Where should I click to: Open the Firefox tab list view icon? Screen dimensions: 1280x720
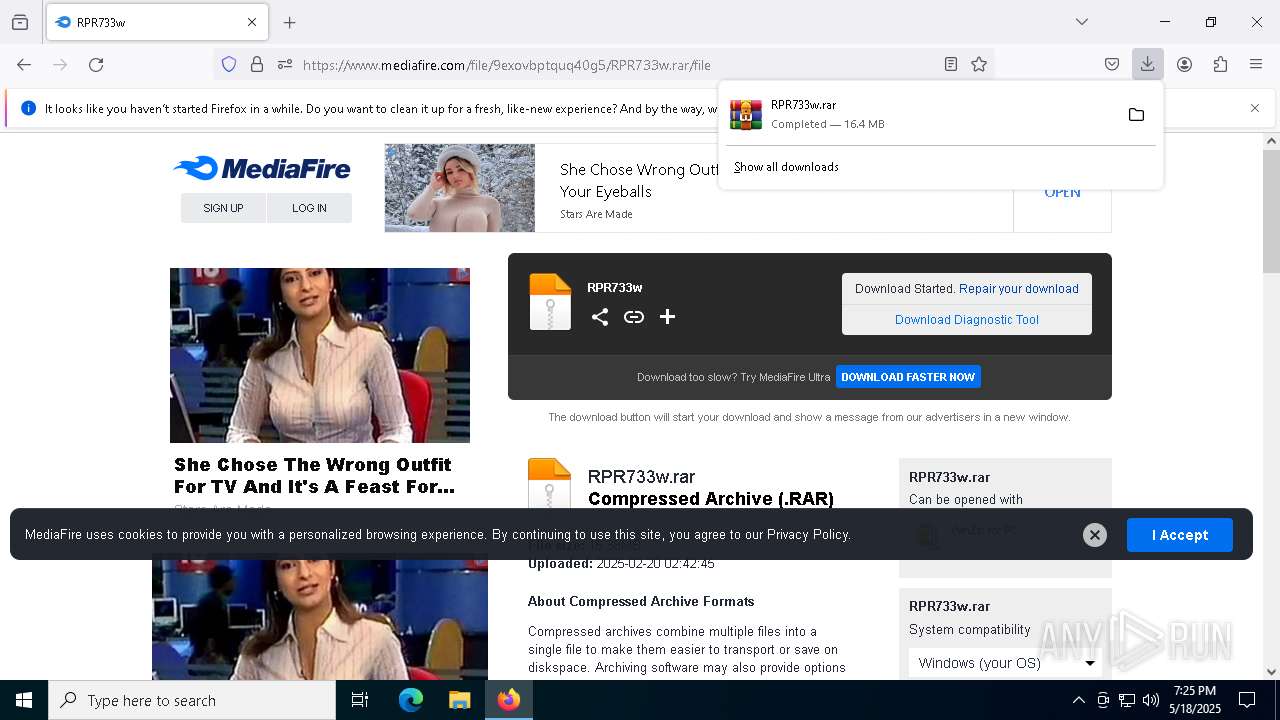(20, 22)
